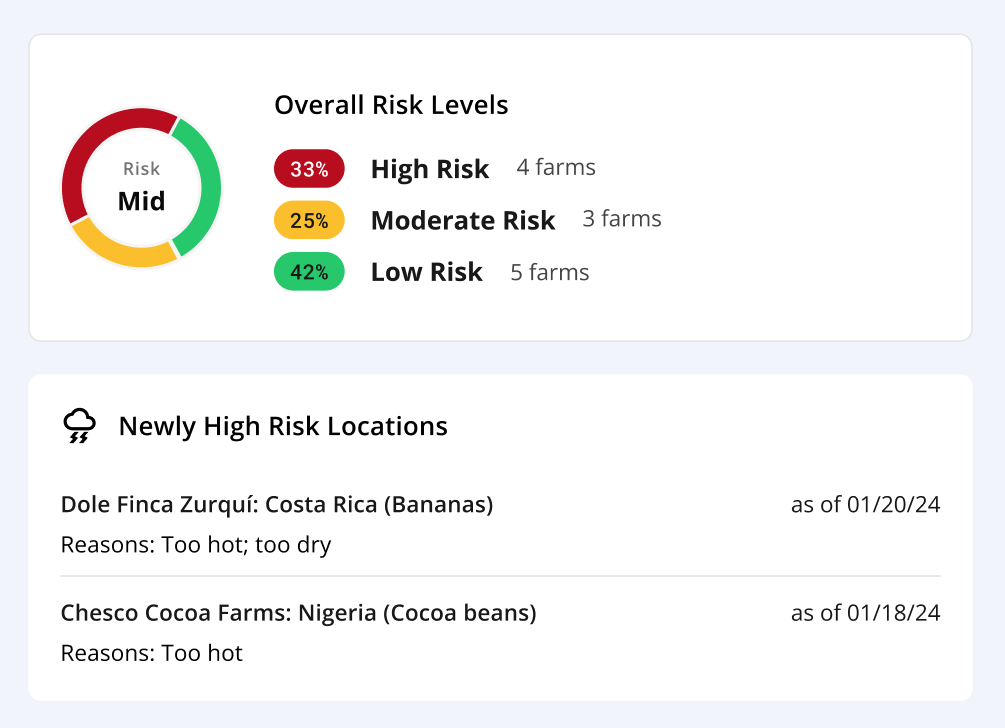Open the Low Risk category

426,272
